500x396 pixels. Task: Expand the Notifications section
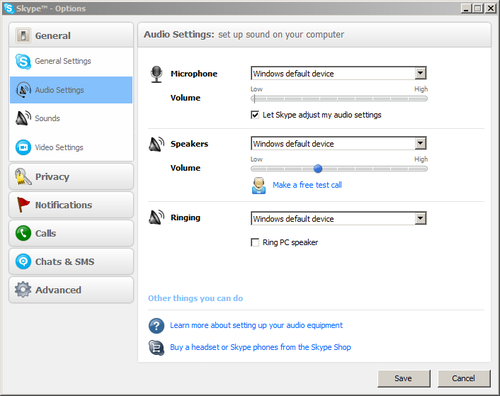coord(71,205)
